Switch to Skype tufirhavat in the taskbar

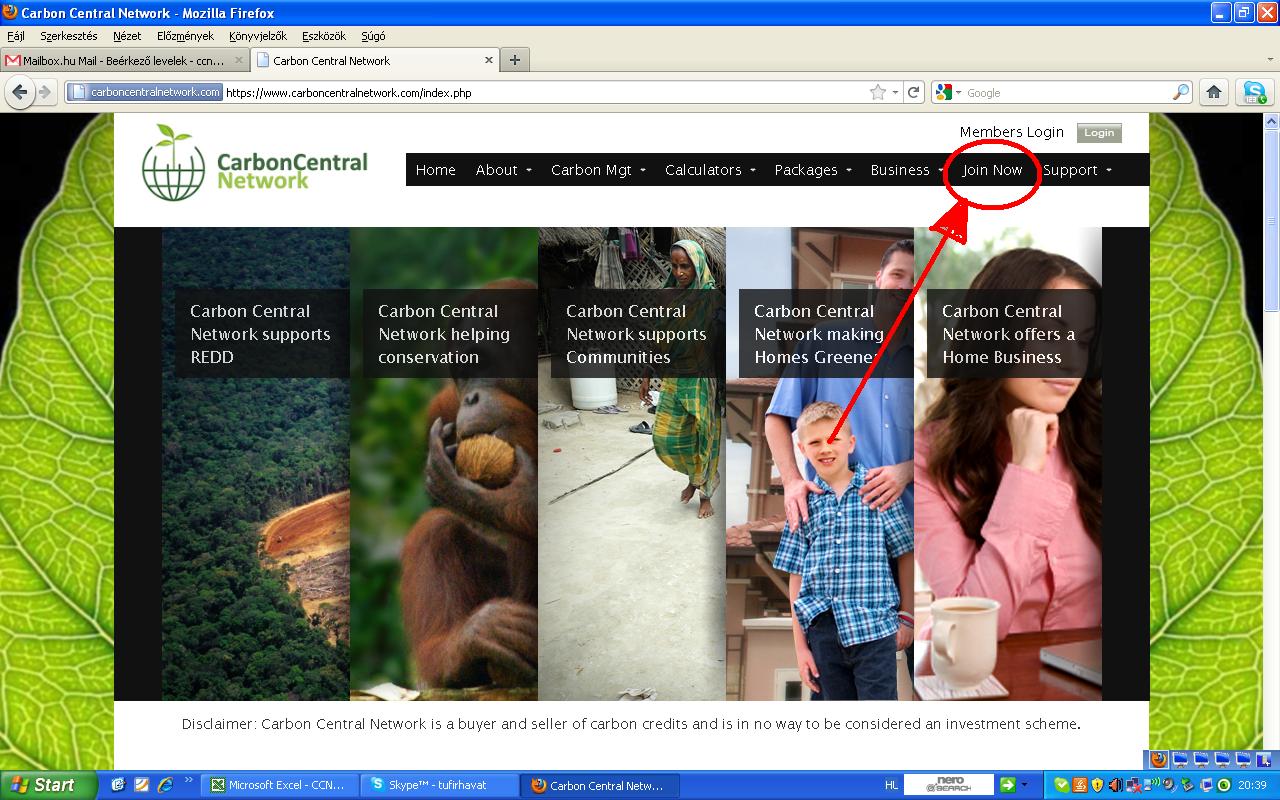click(437, 785)
